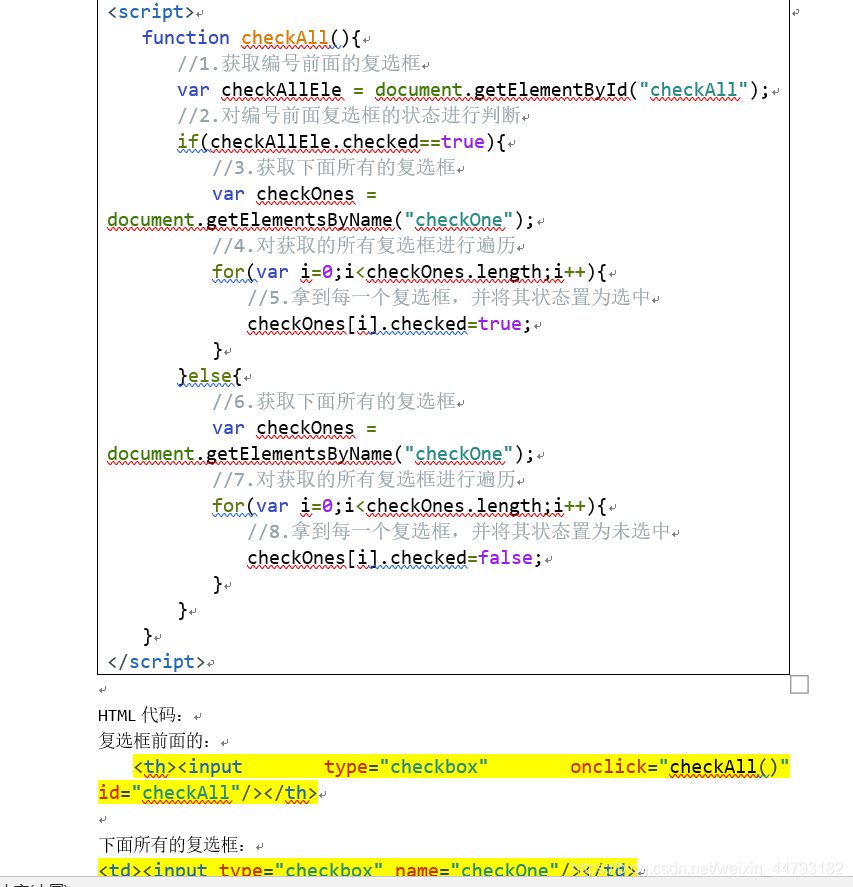Click the "var checkAllEle = document.getElementById" line

(473, 90)
